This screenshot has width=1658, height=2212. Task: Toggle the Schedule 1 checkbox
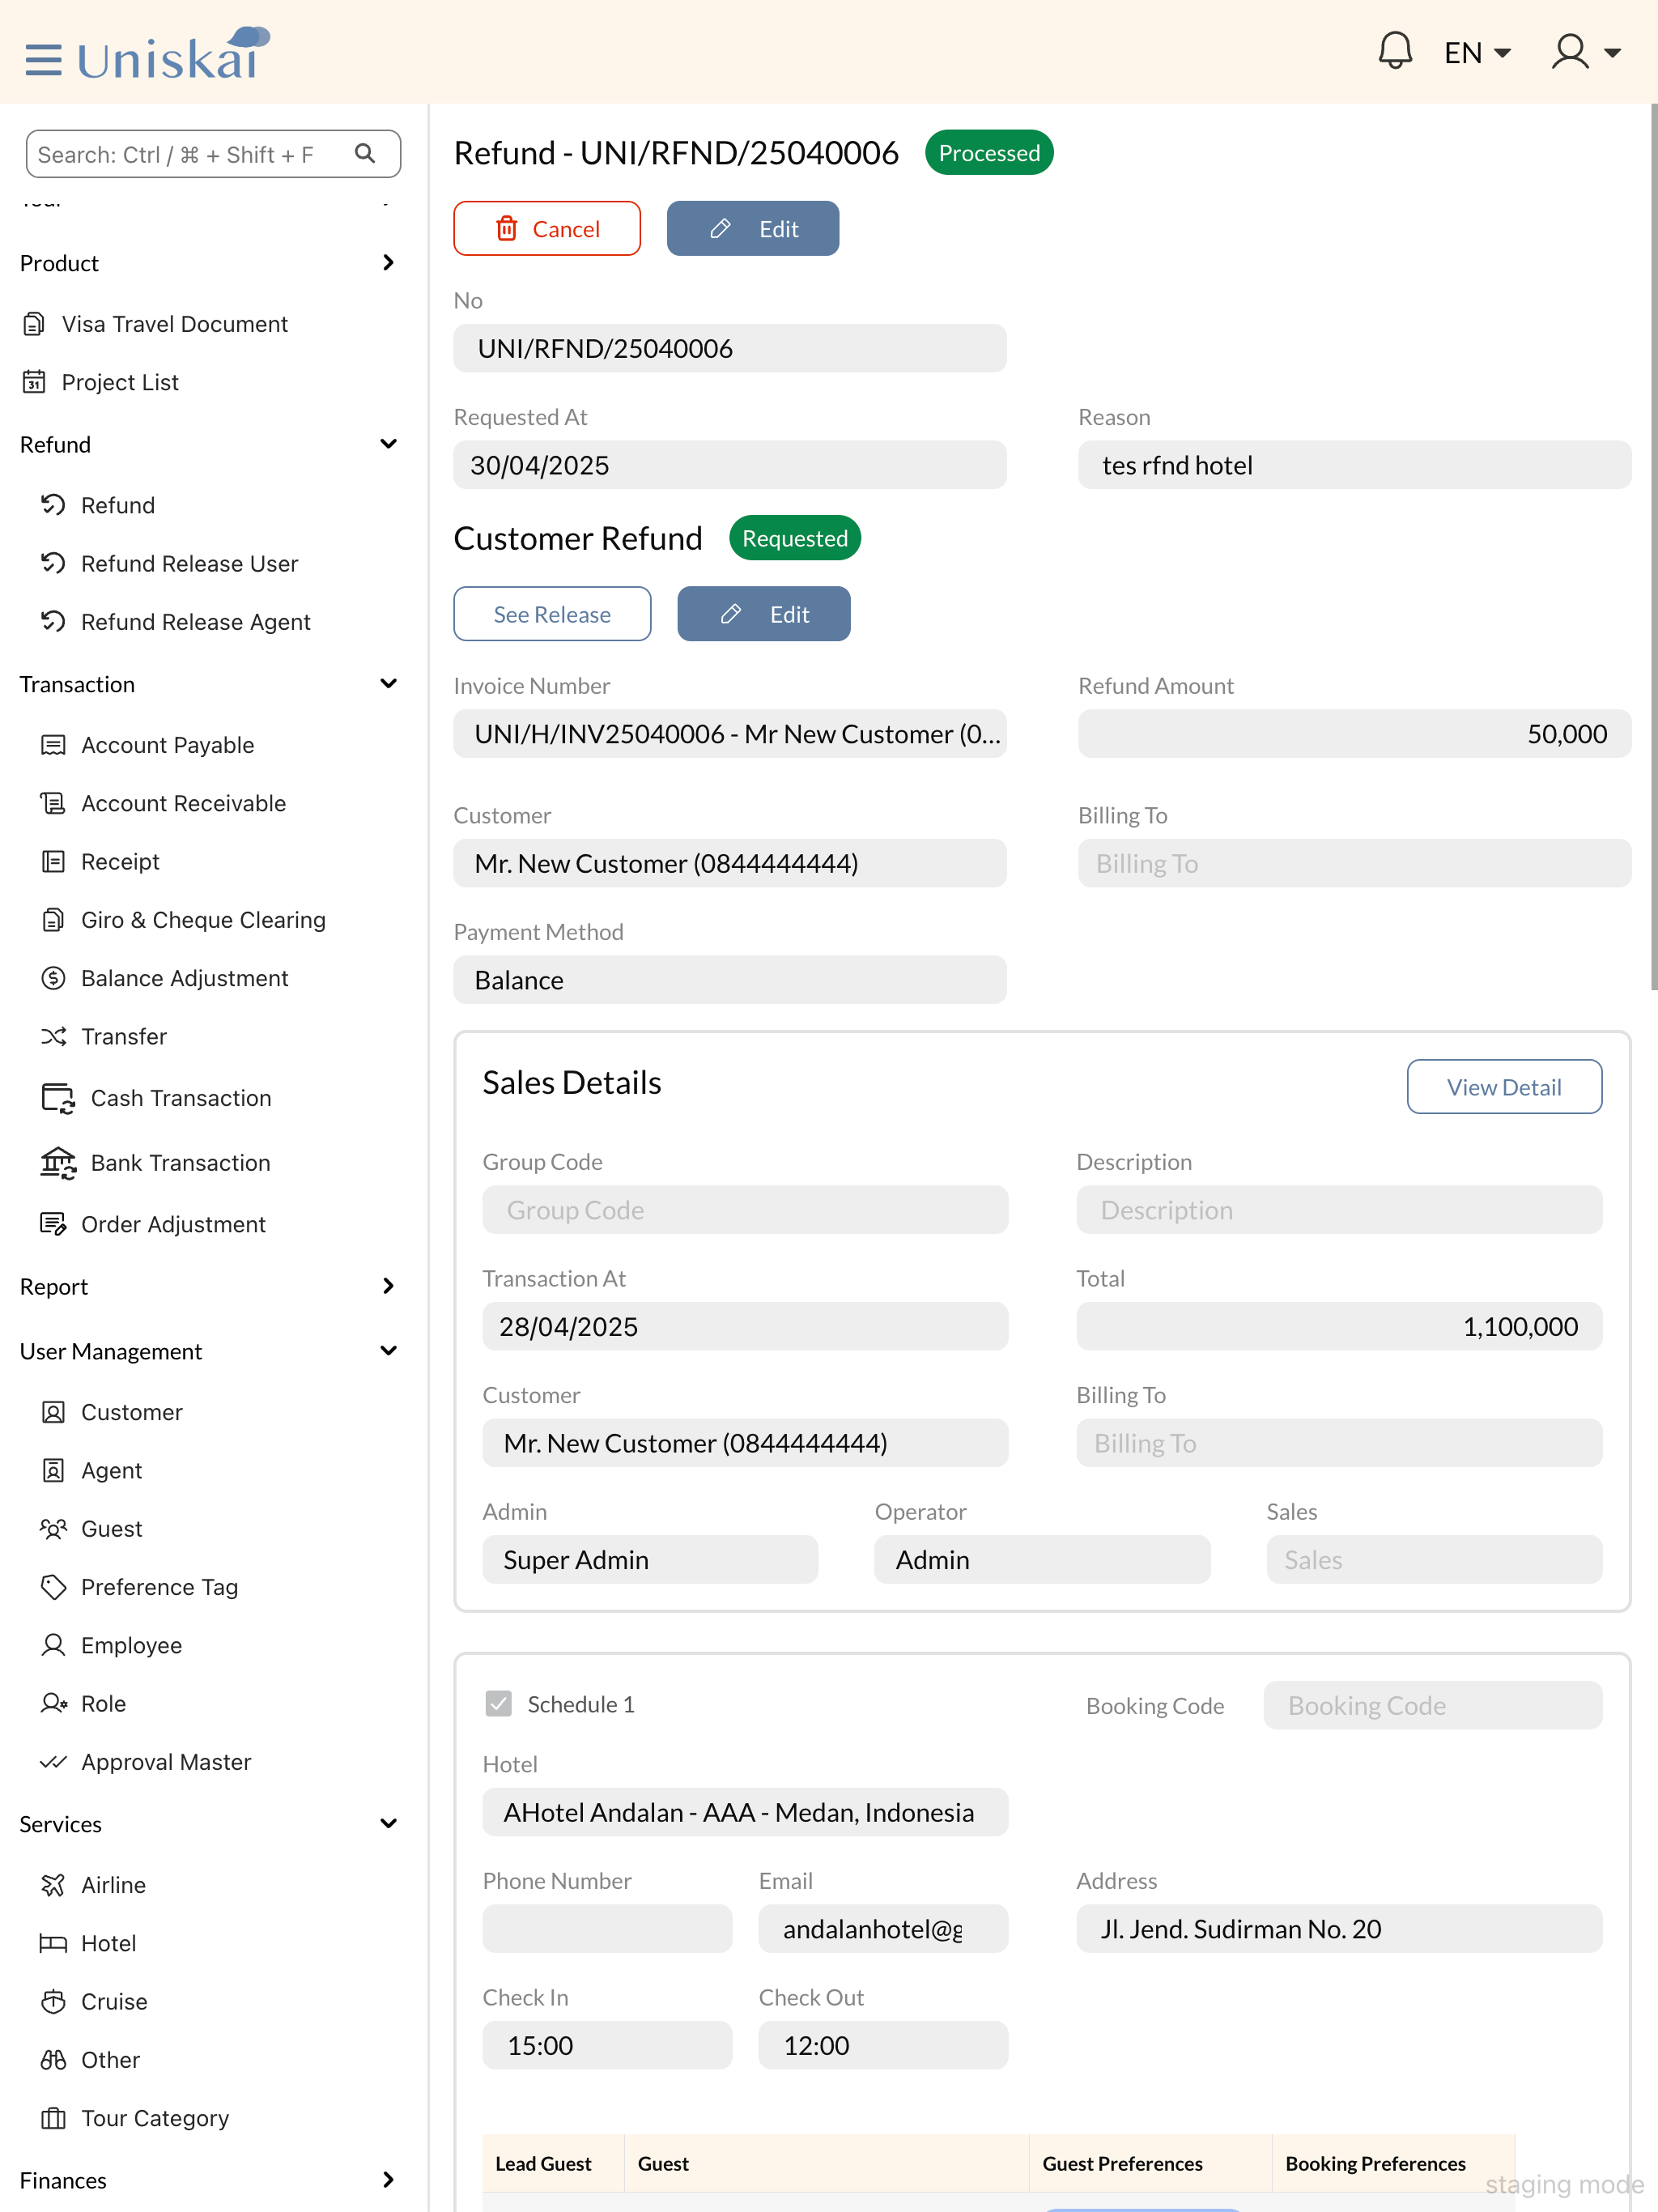498,1704
